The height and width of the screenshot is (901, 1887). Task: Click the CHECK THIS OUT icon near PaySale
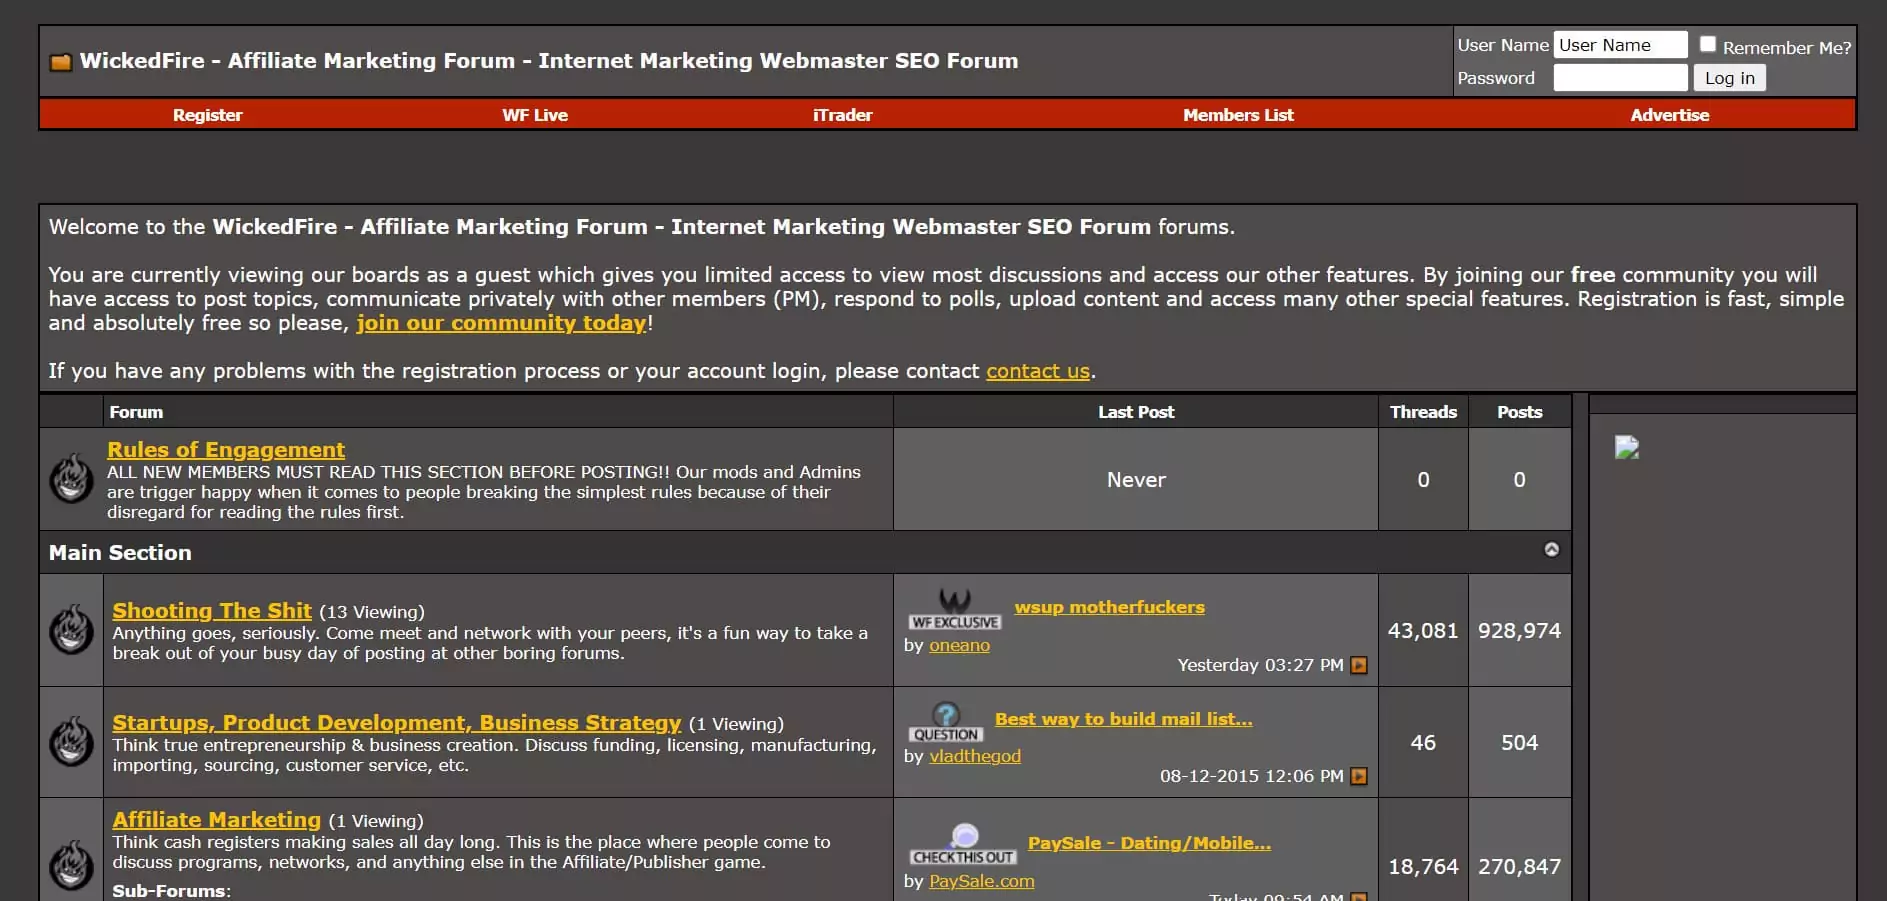pyautogui.click(x=962, y=848)
